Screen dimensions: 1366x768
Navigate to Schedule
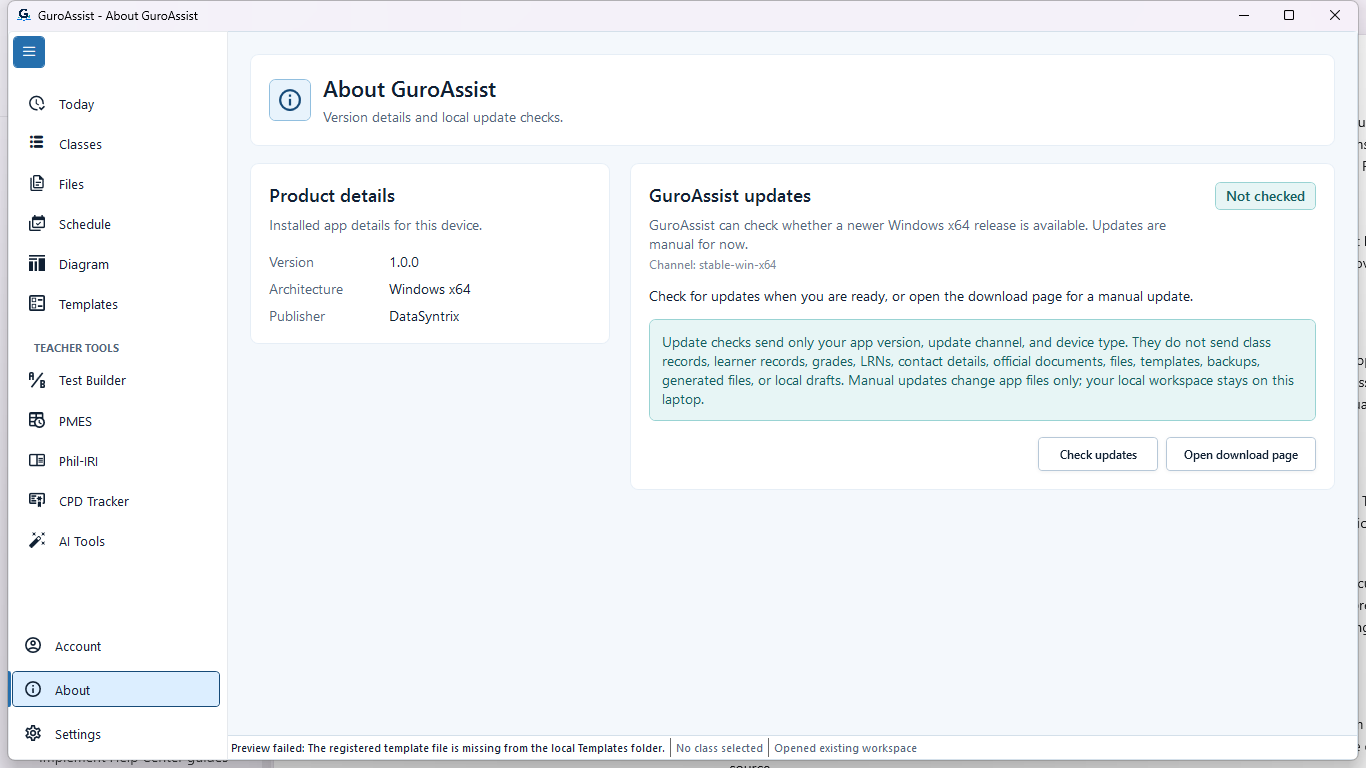tap(115, 224)
